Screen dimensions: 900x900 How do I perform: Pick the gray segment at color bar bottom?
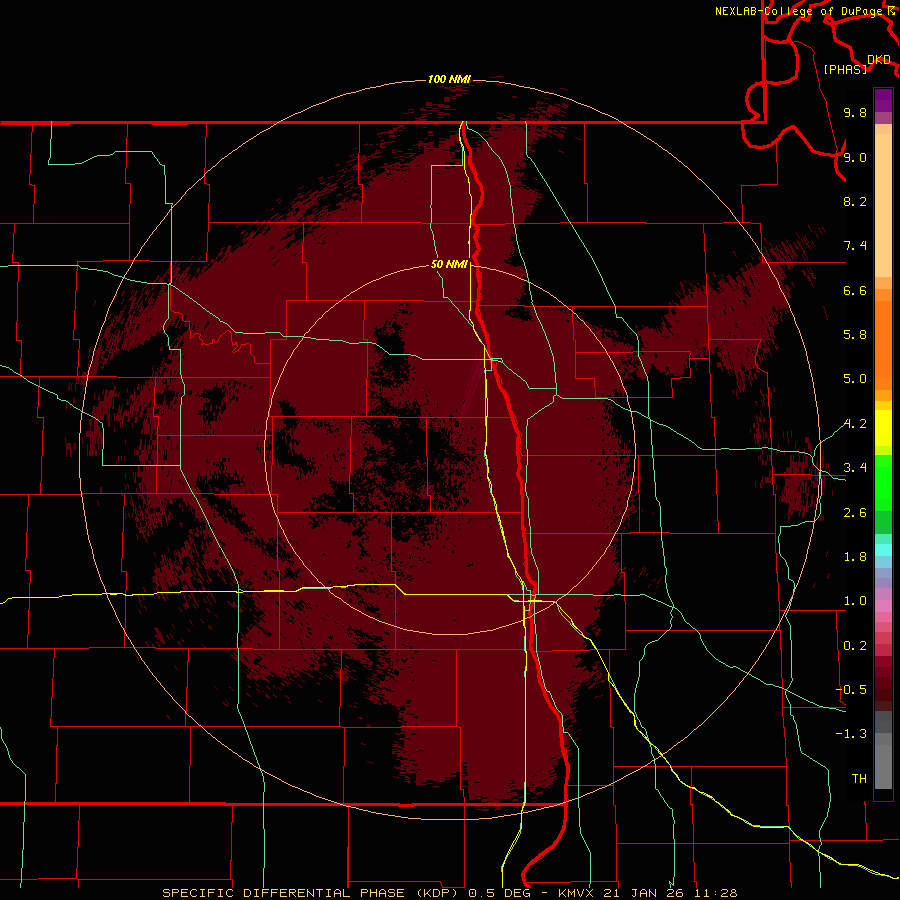(883, 766)
